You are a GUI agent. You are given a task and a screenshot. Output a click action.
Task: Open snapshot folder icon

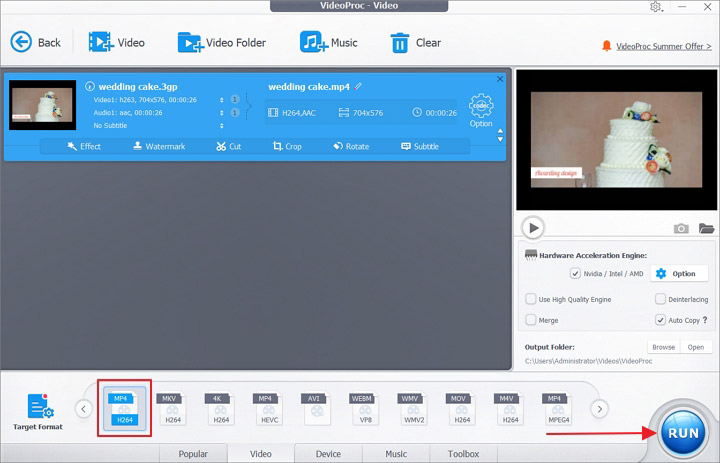coord(706,228)
